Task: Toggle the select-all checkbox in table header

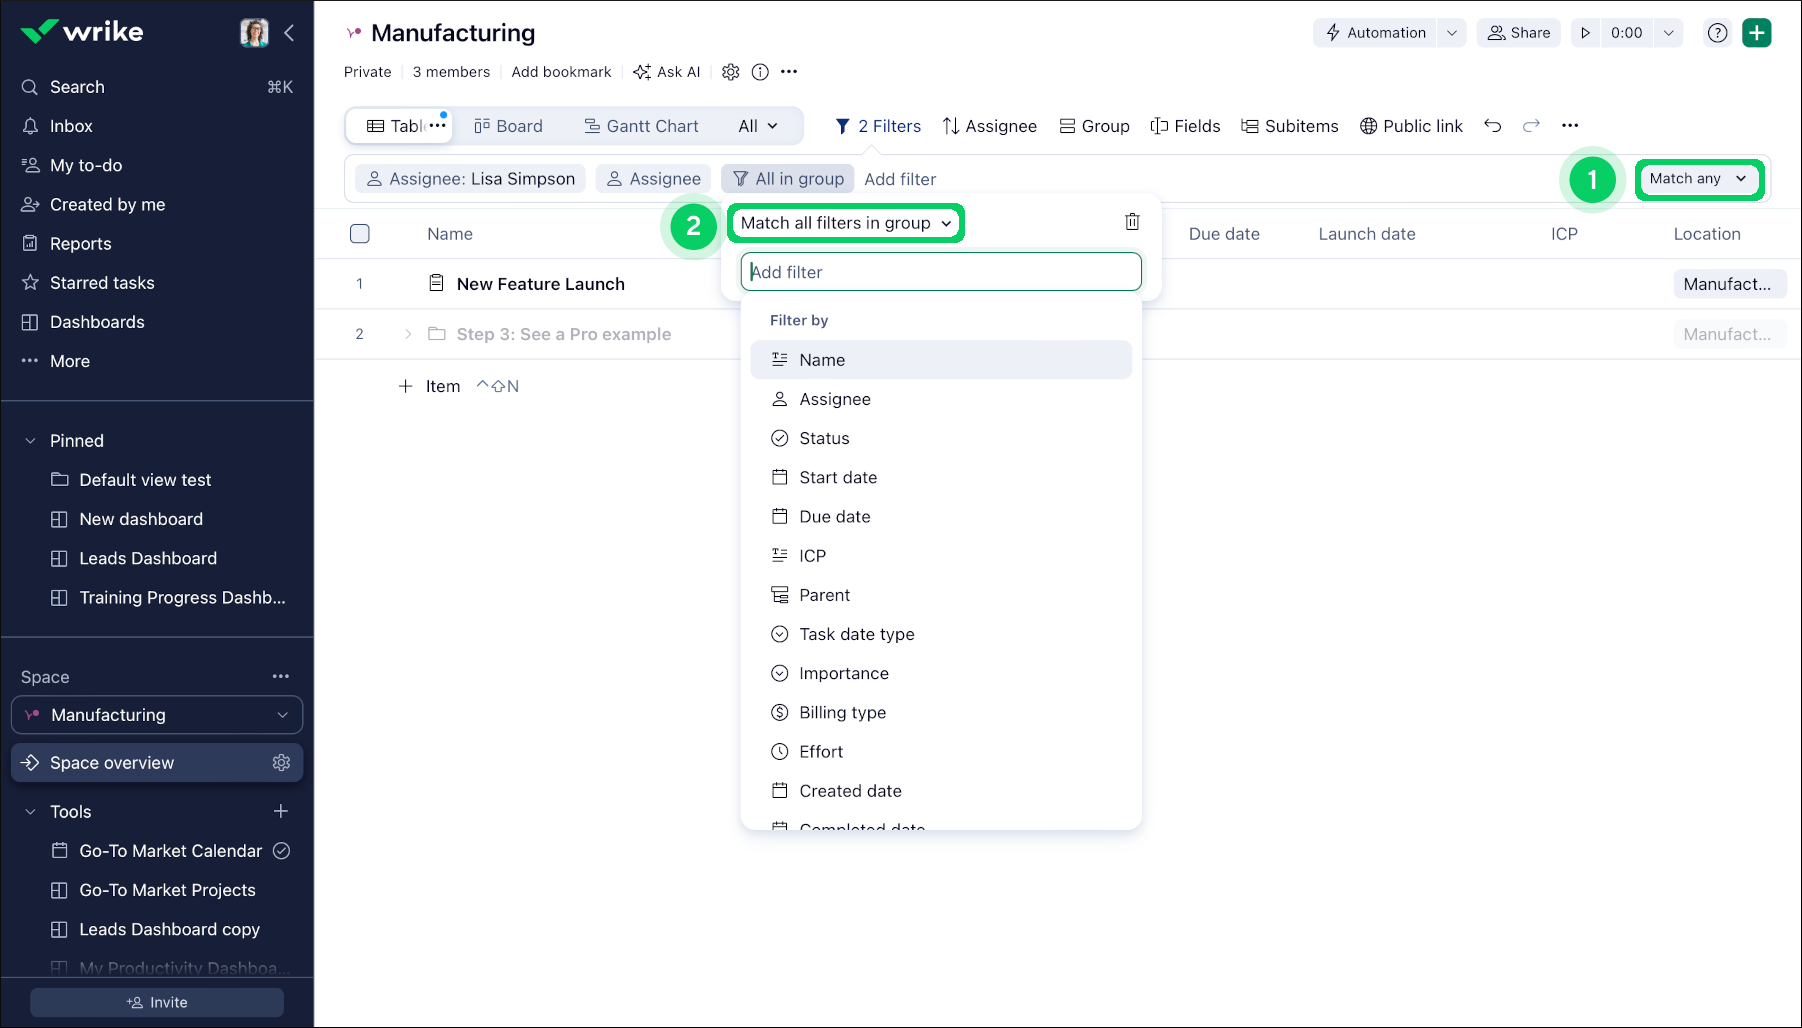Action: click(360, 234)
